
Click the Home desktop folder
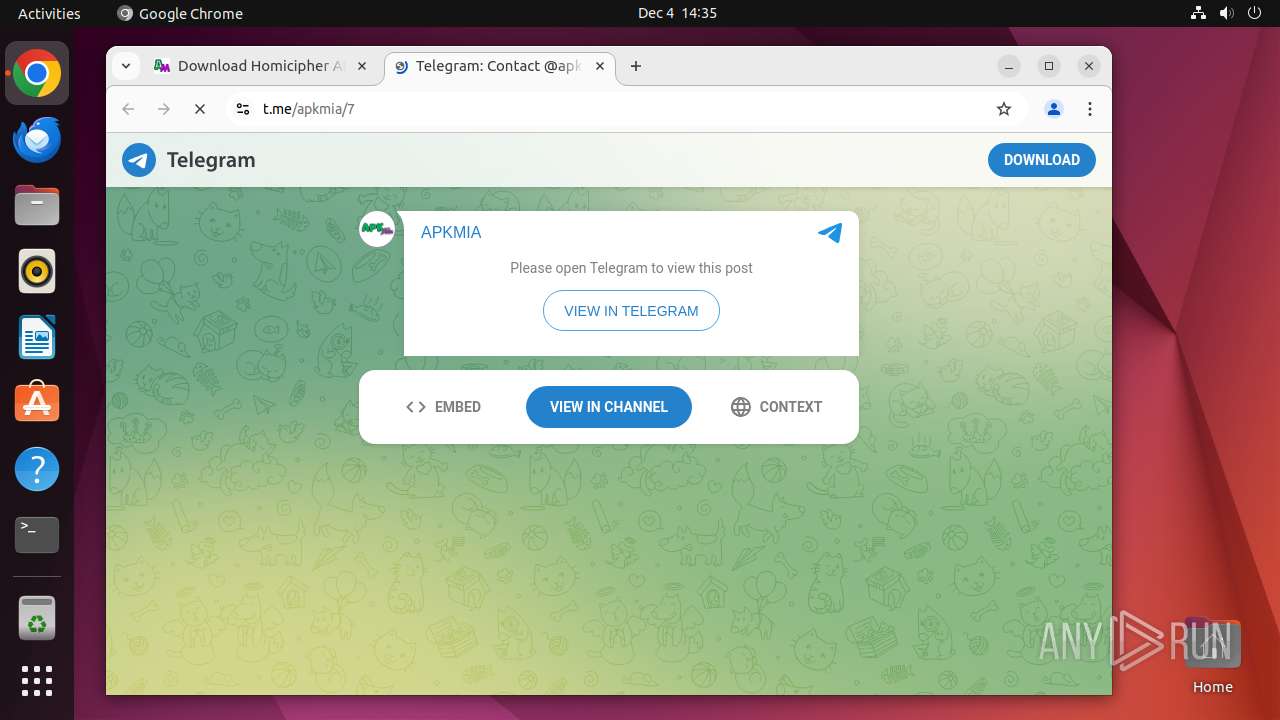click(x=1212, y=655)
